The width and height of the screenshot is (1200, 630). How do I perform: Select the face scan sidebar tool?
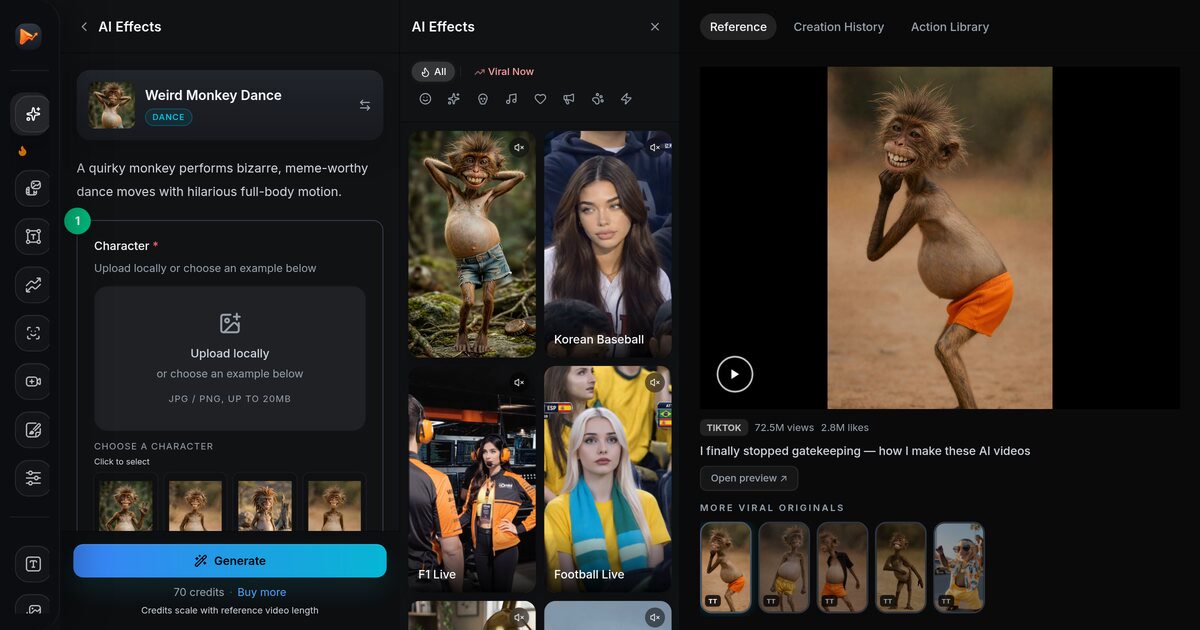pyautogui.click(x=33, y=333)
